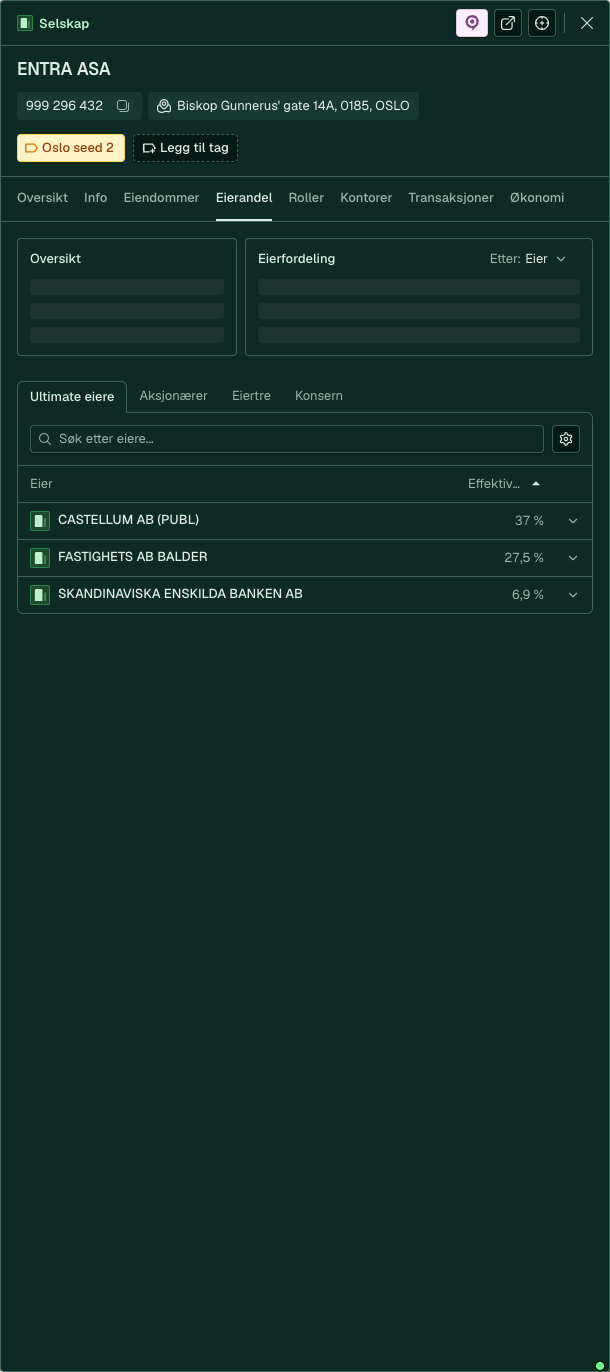Open SKANDINAVISKA ENSKILDA BANKEN AB name

coord(180,594)
